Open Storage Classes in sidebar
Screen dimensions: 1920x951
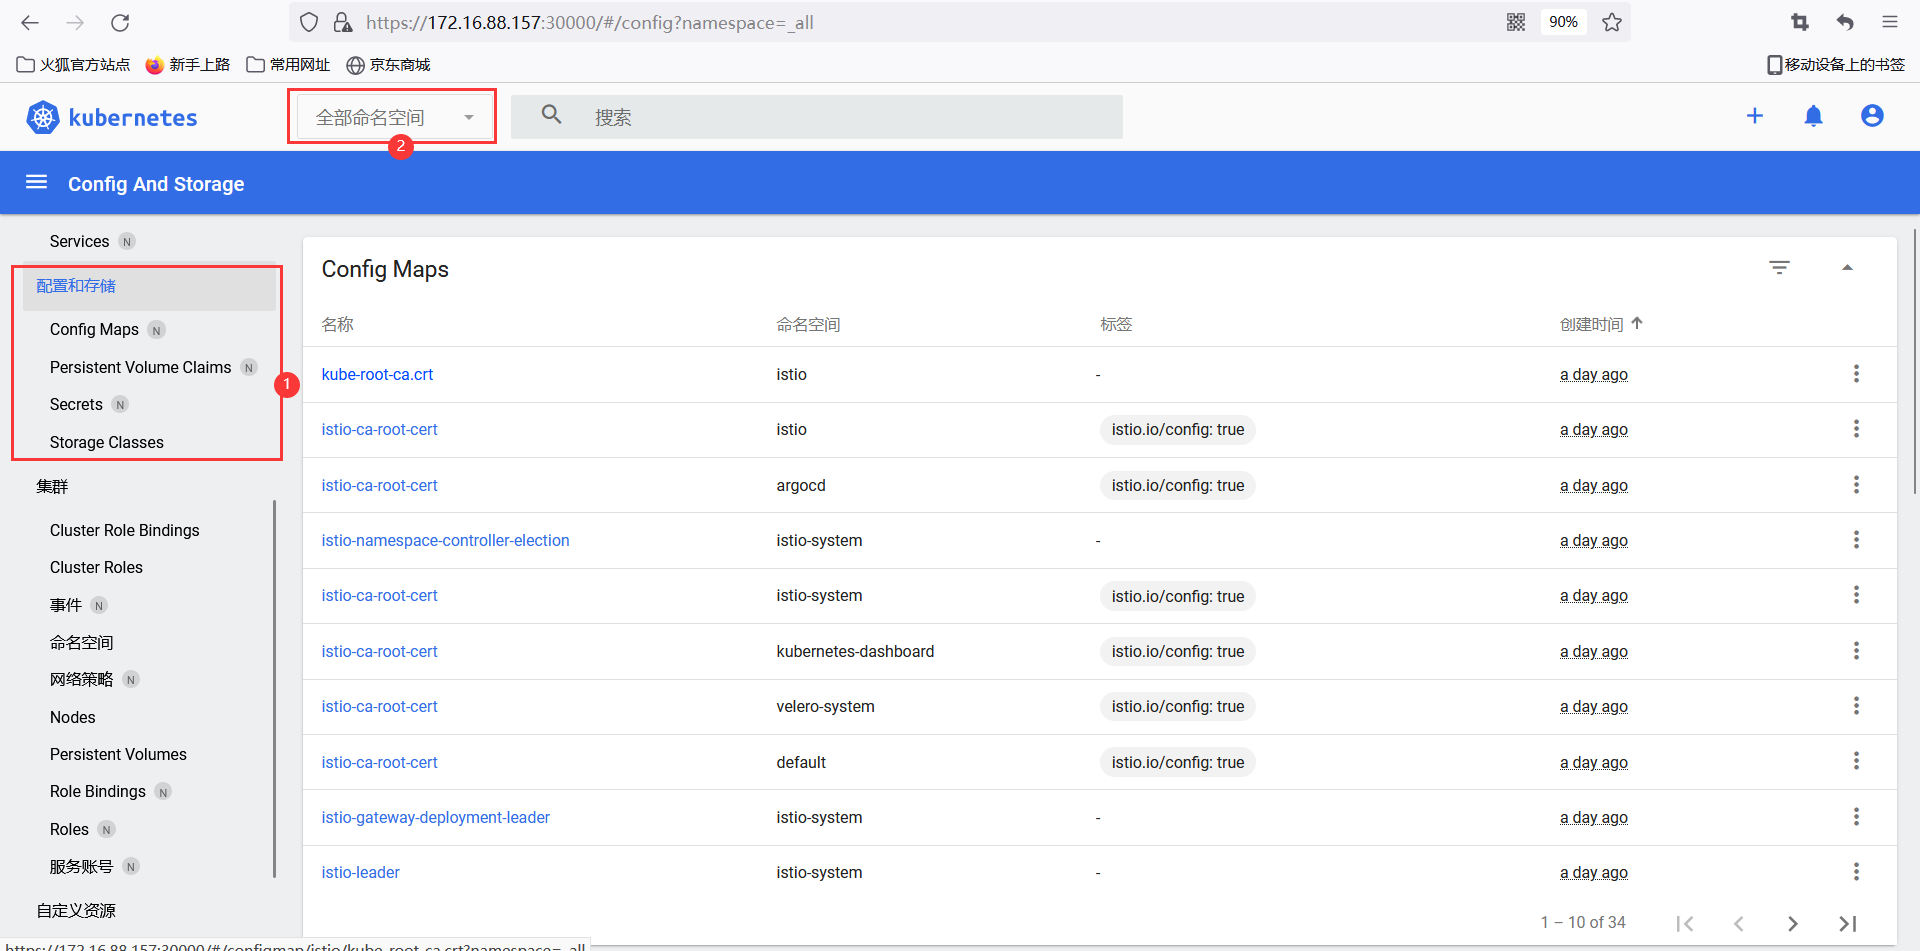click(x=107, y=442)
